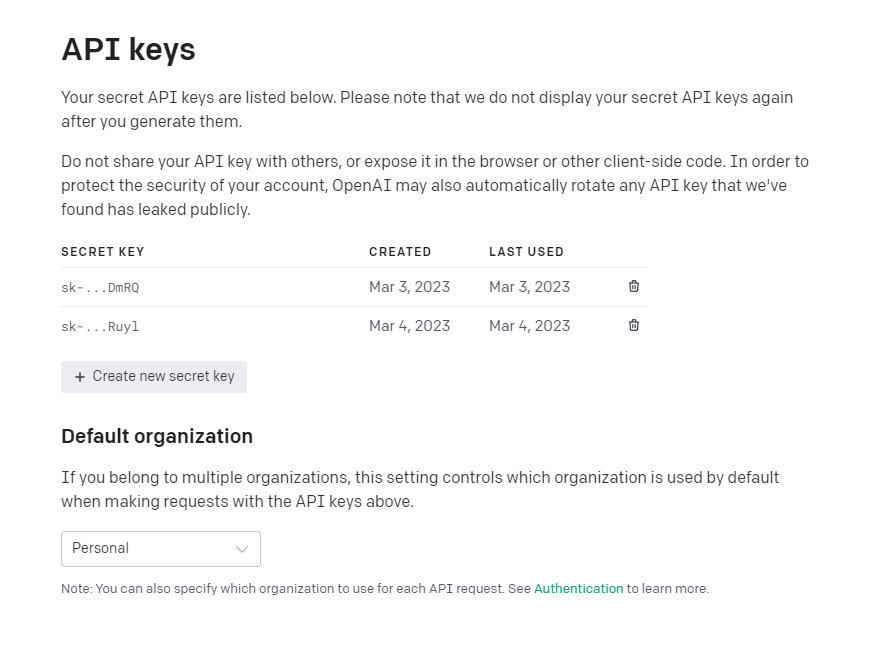Open the Authentication documentation link
The image size is (894, 662).
click(578, 589)
